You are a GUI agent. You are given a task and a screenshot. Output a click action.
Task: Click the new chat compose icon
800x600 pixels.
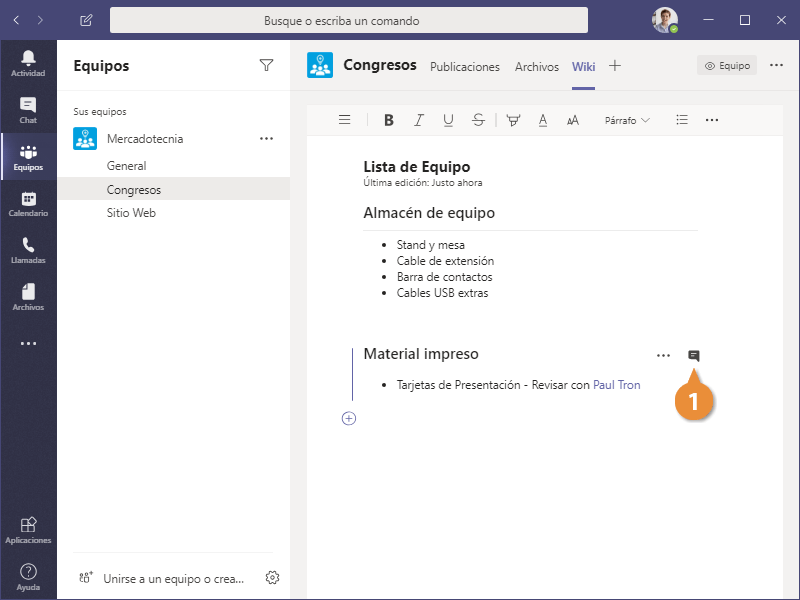coord(86,20)
